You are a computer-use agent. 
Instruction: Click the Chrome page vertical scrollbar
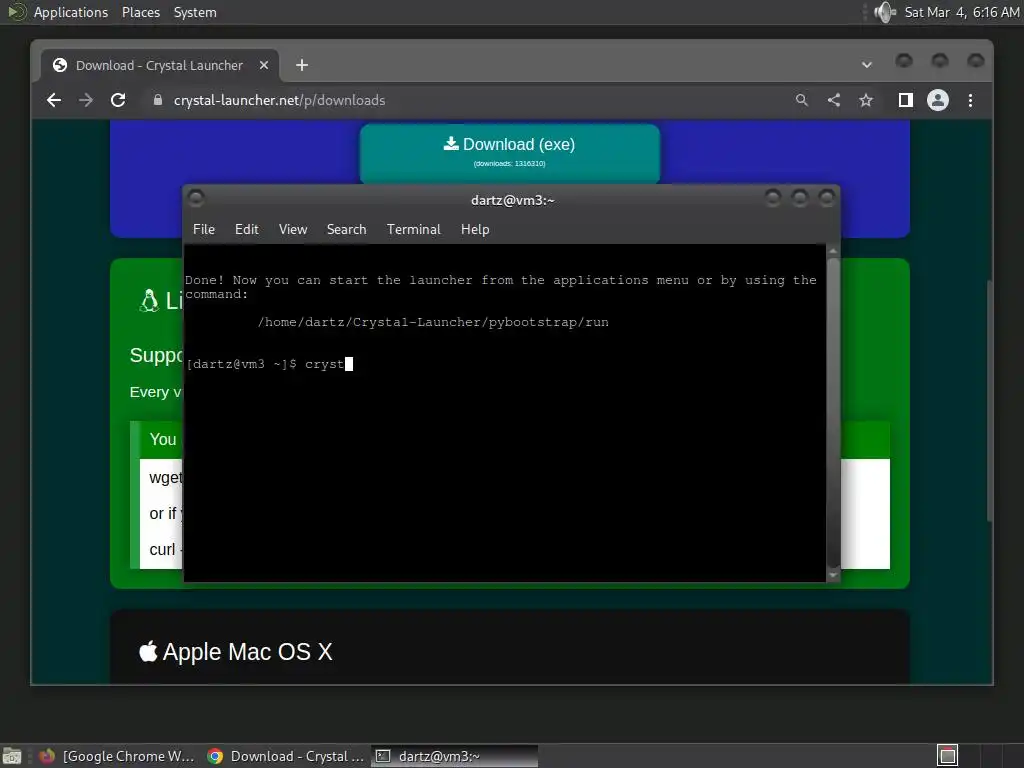click(990, 401)
